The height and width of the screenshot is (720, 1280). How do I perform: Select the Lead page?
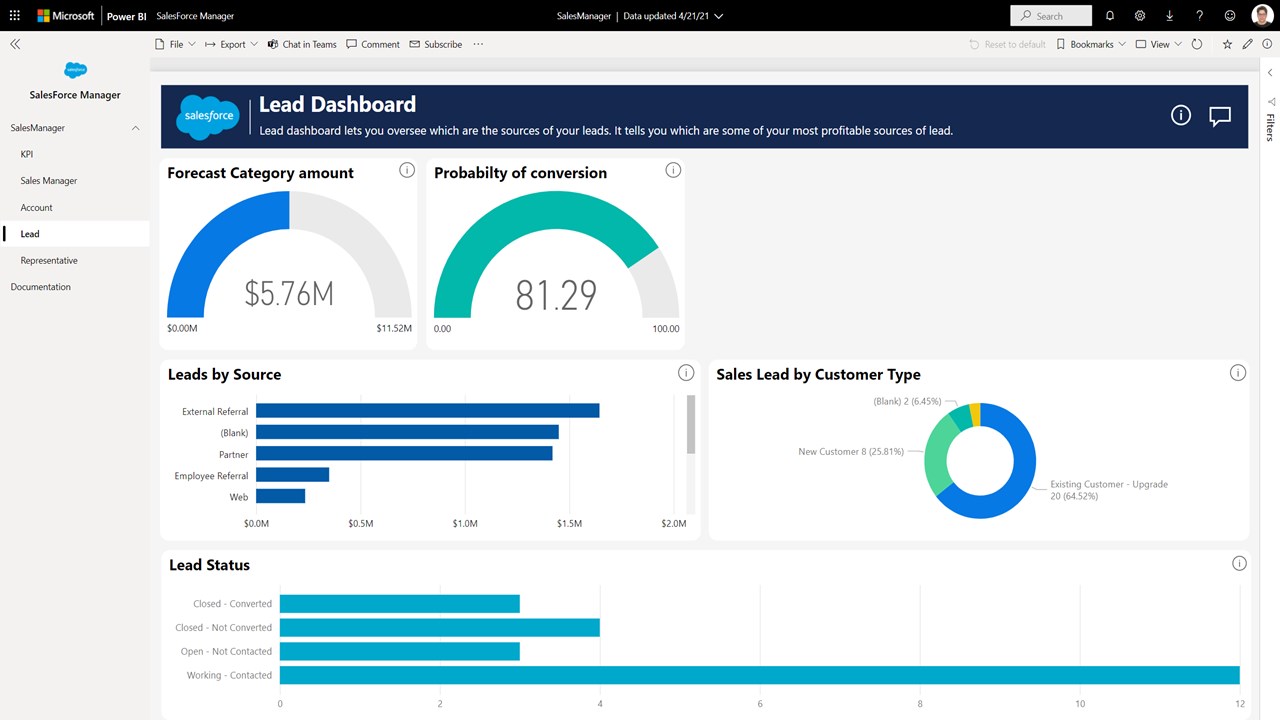(75, 234)
